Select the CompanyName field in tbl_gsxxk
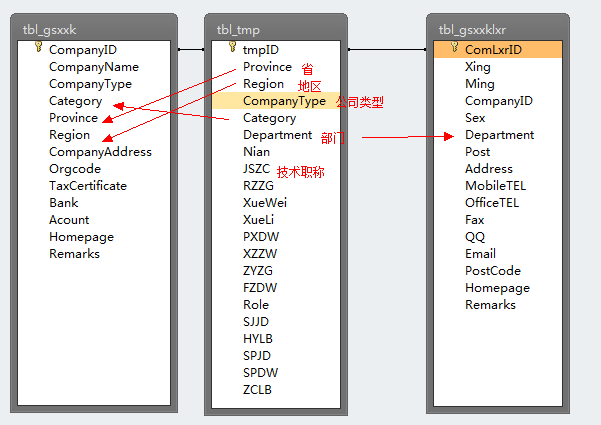Viewport: 601px width, 425px height. tap(94, 67)
